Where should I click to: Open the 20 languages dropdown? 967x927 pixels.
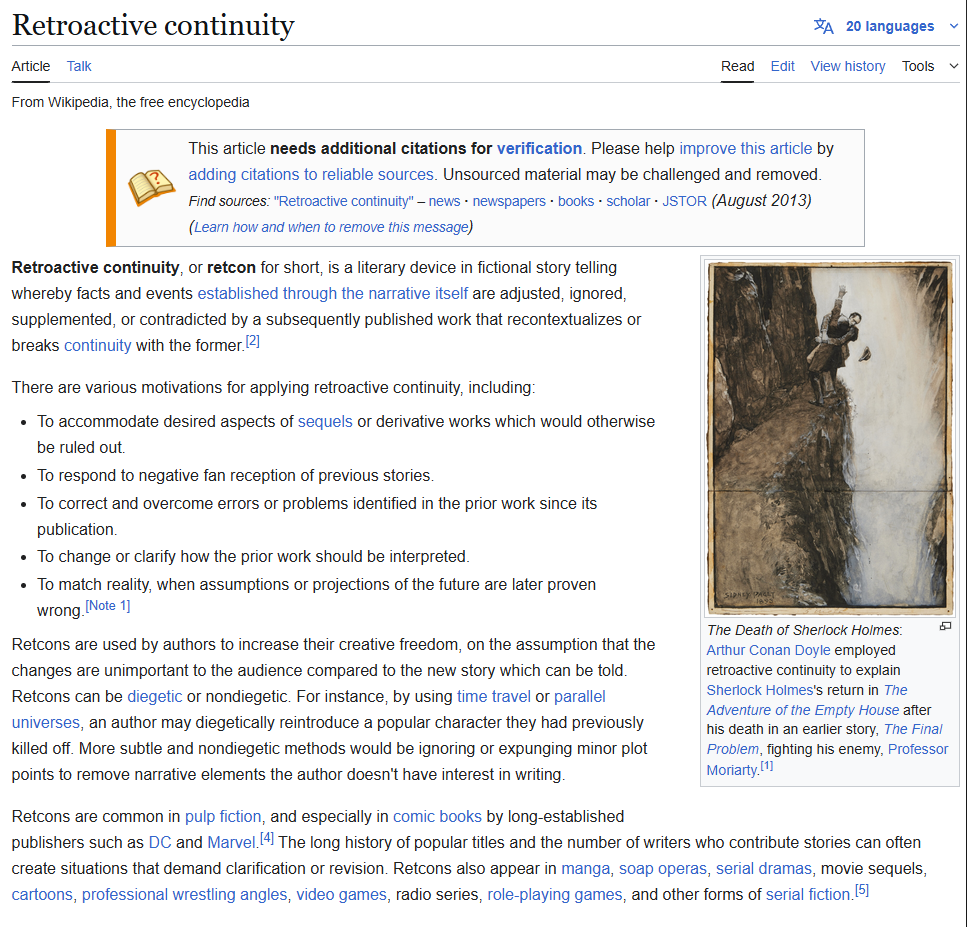889,27
